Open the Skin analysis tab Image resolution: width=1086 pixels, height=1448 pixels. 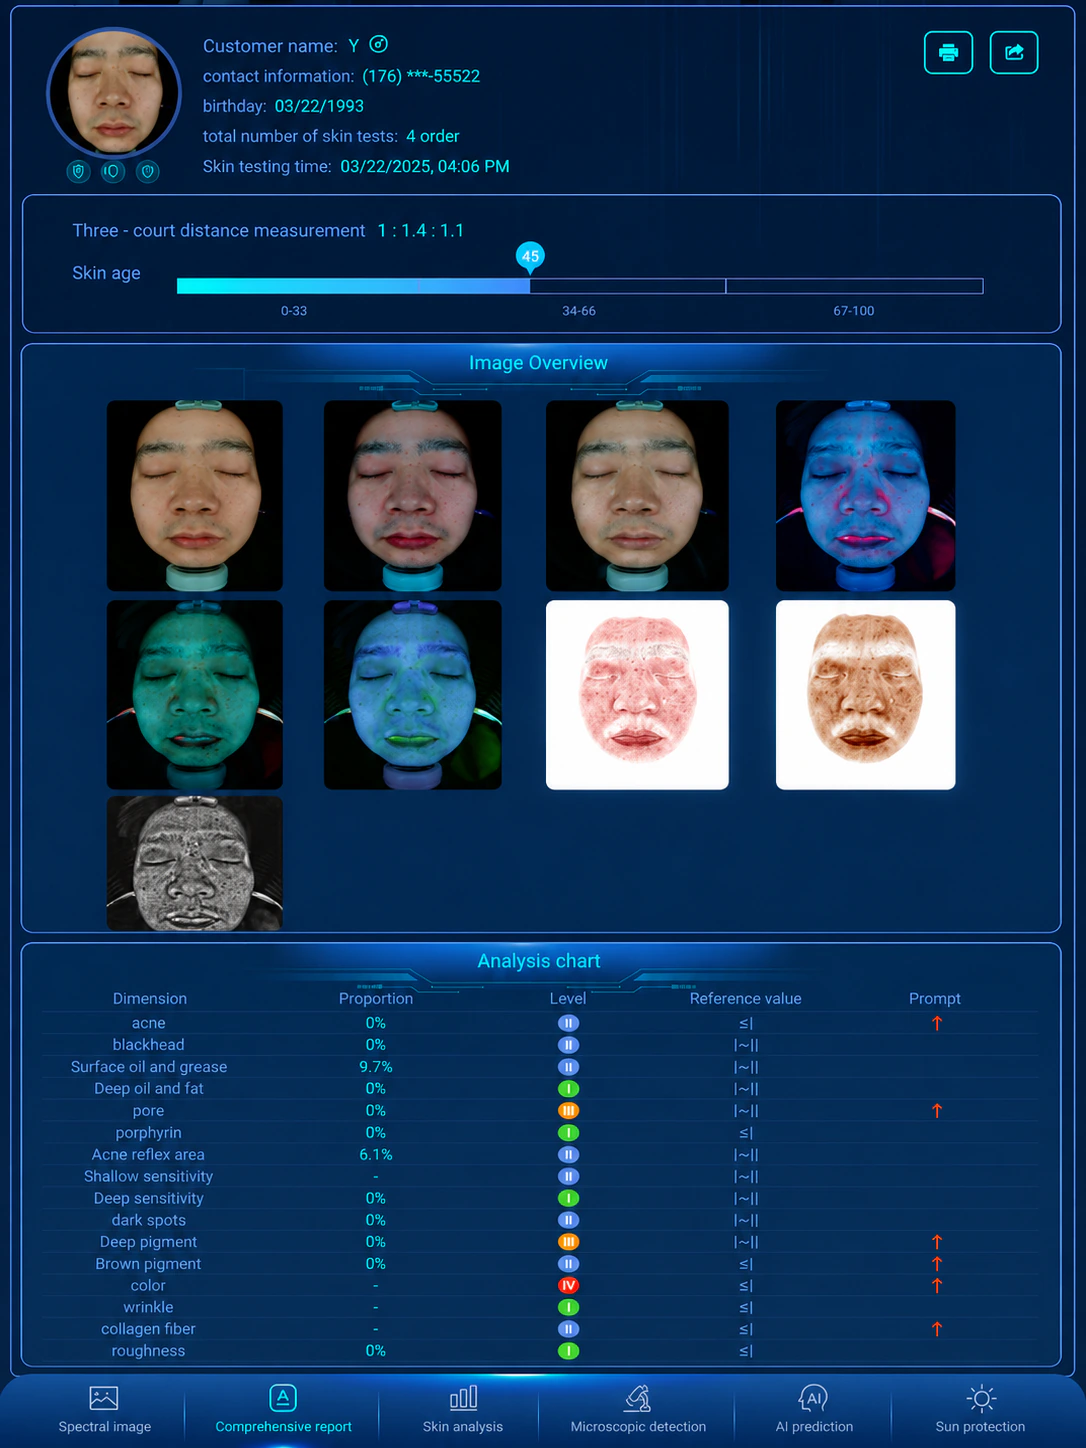click(463, 1410)
